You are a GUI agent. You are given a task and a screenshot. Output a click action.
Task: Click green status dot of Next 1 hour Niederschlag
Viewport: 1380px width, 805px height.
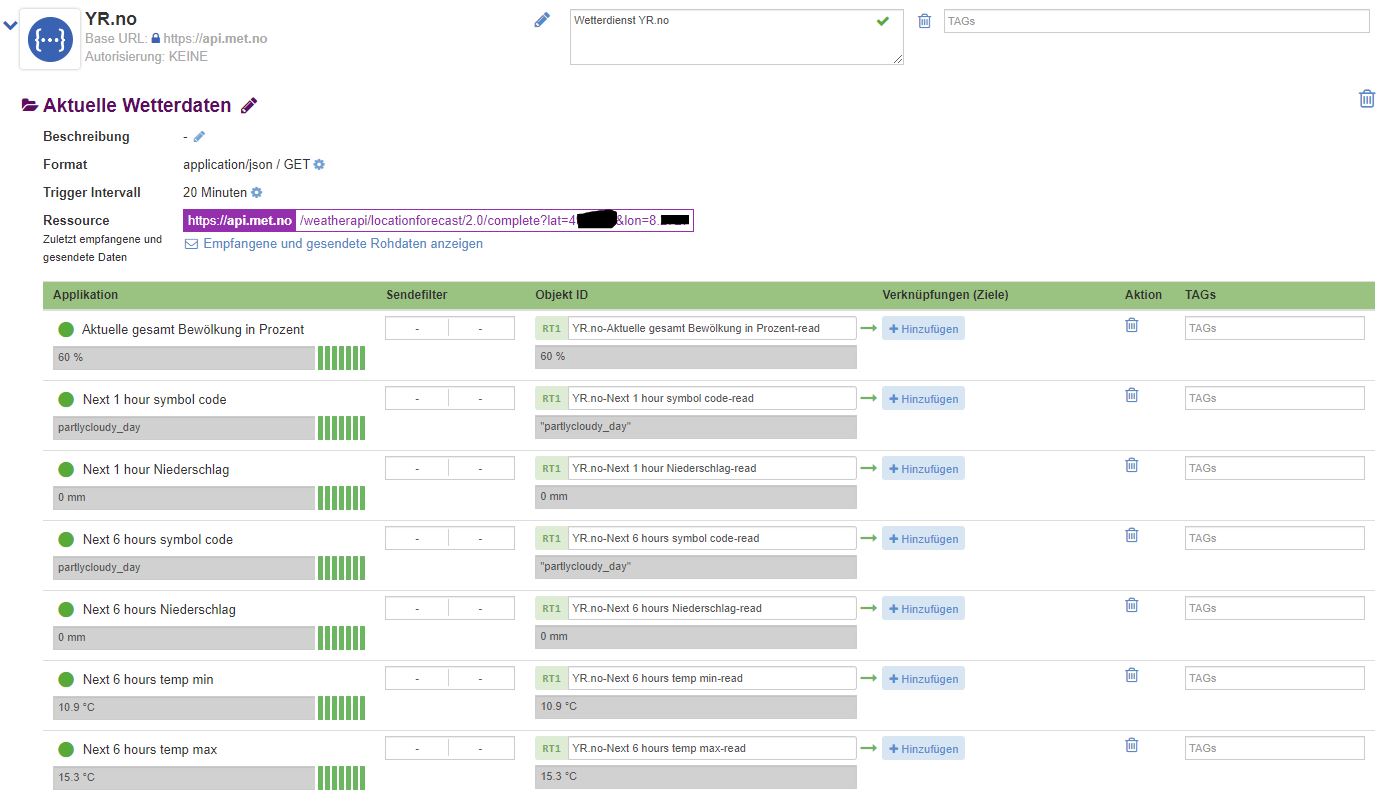tap(66, 469)
